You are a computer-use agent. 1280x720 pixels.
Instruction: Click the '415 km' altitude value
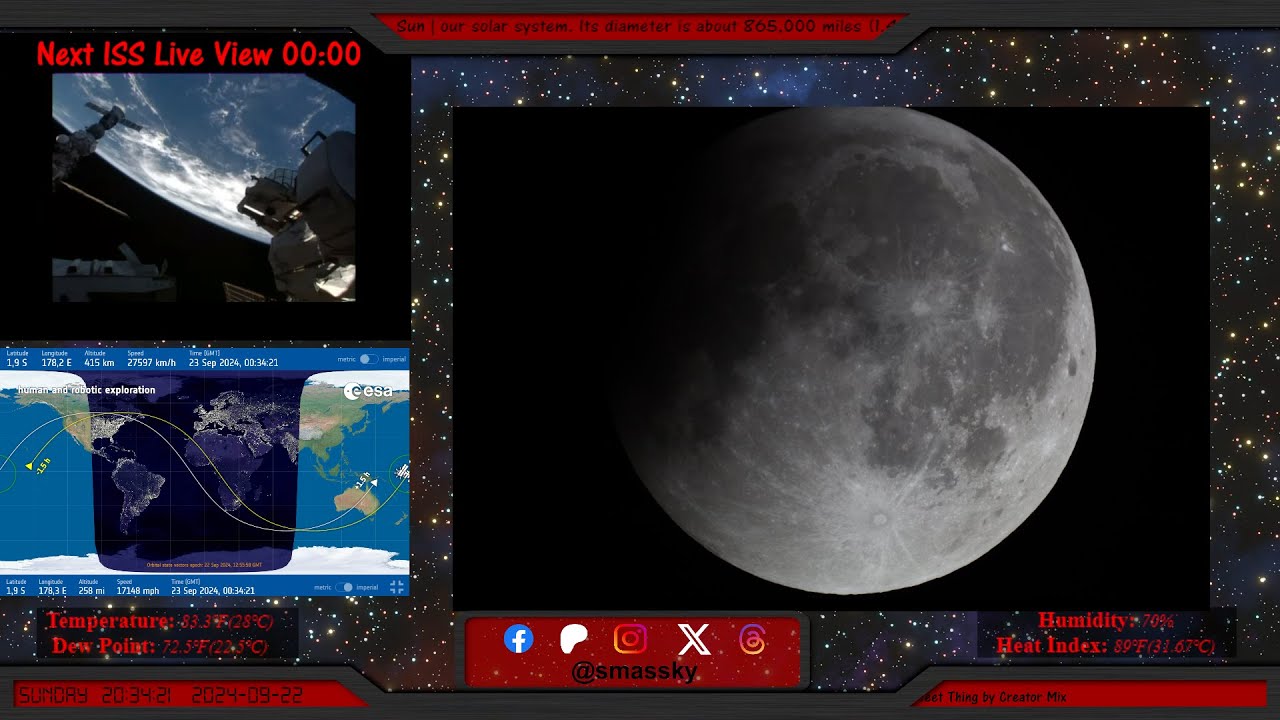pyautogui.click(x=98, y=363)
